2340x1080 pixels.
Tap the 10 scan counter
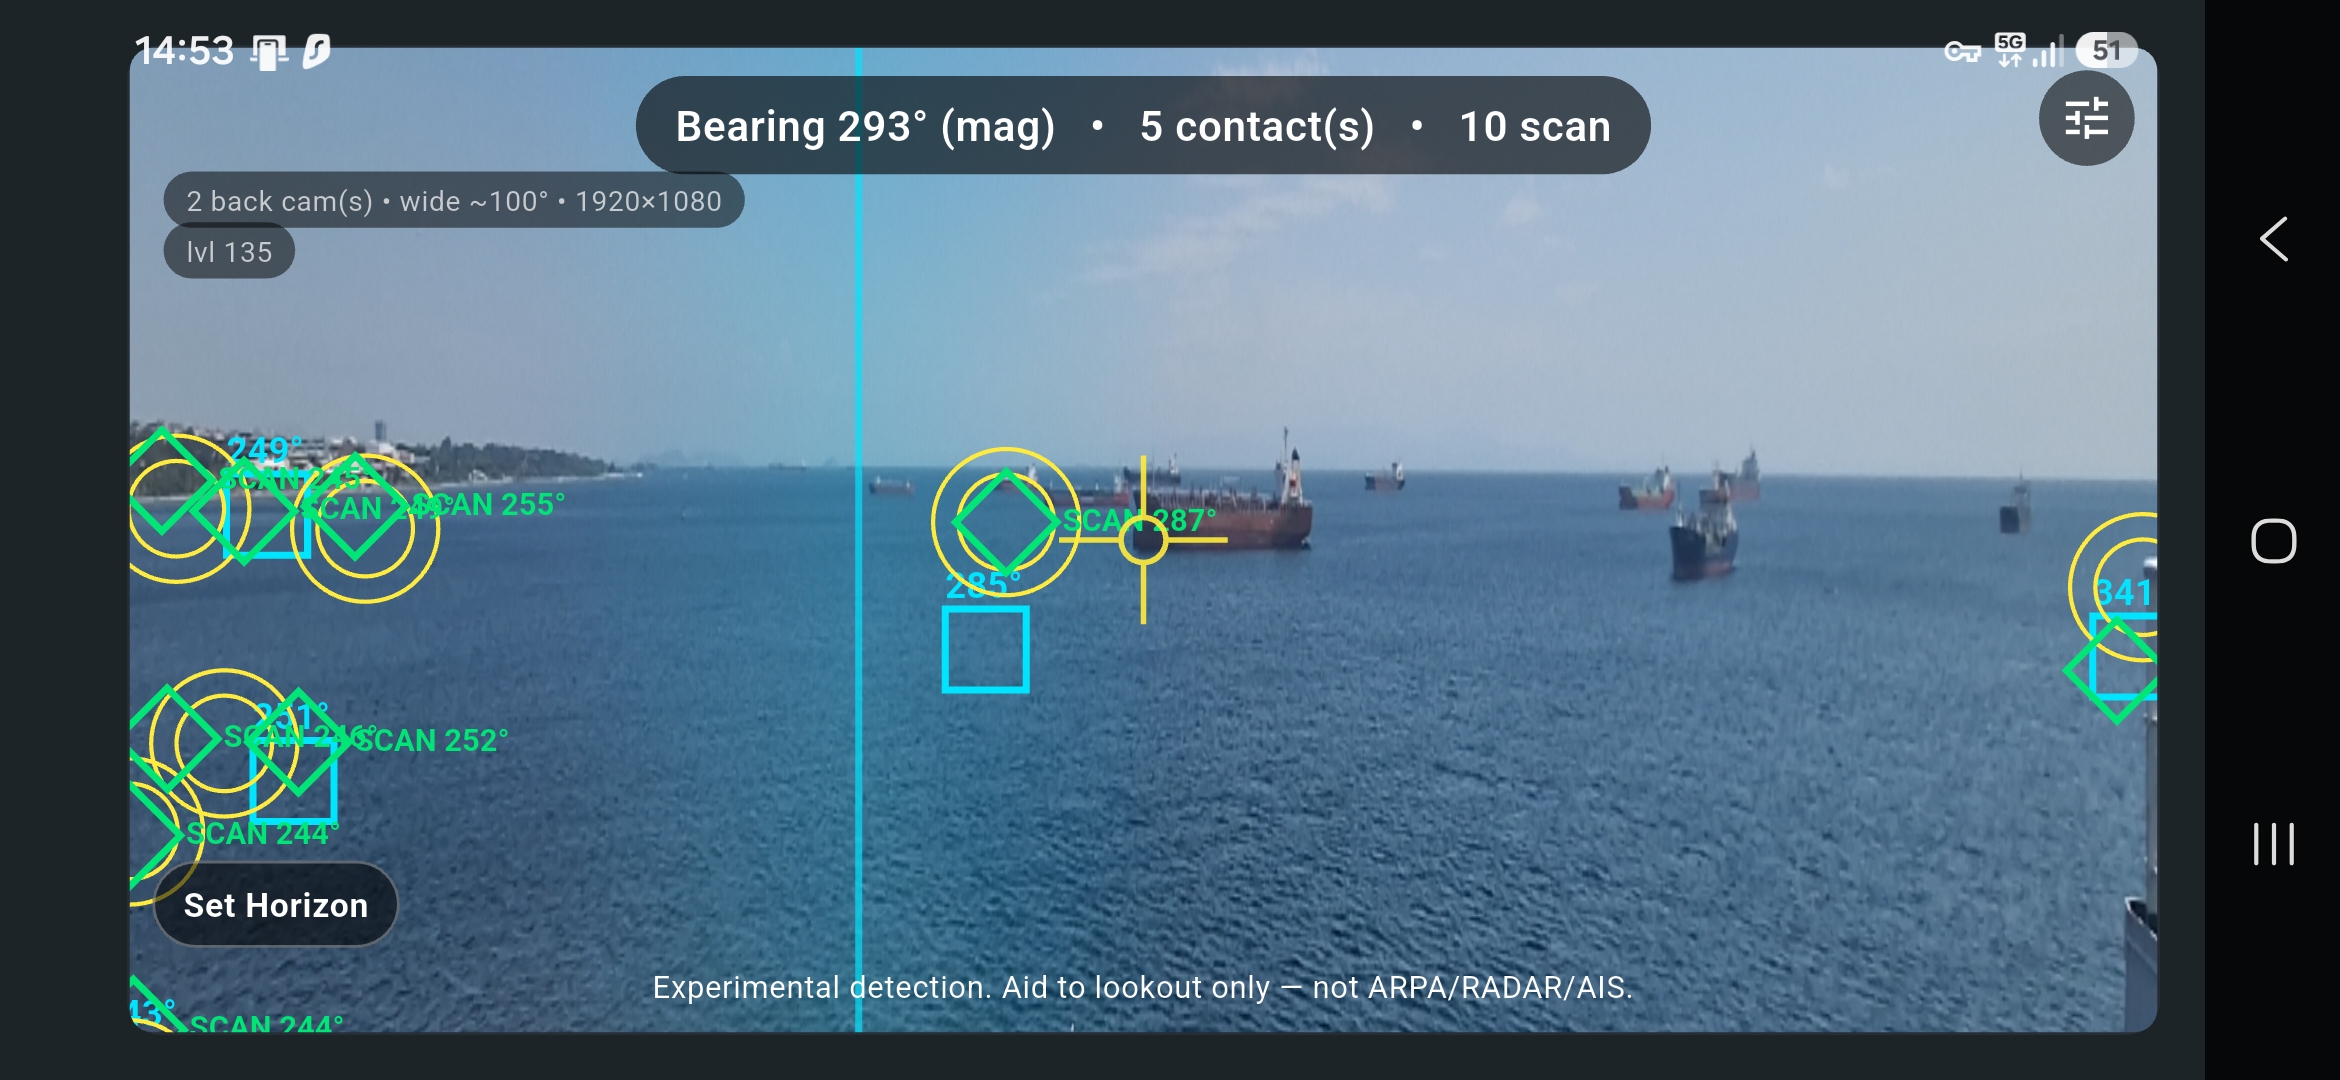click(x=1534, y=126)
